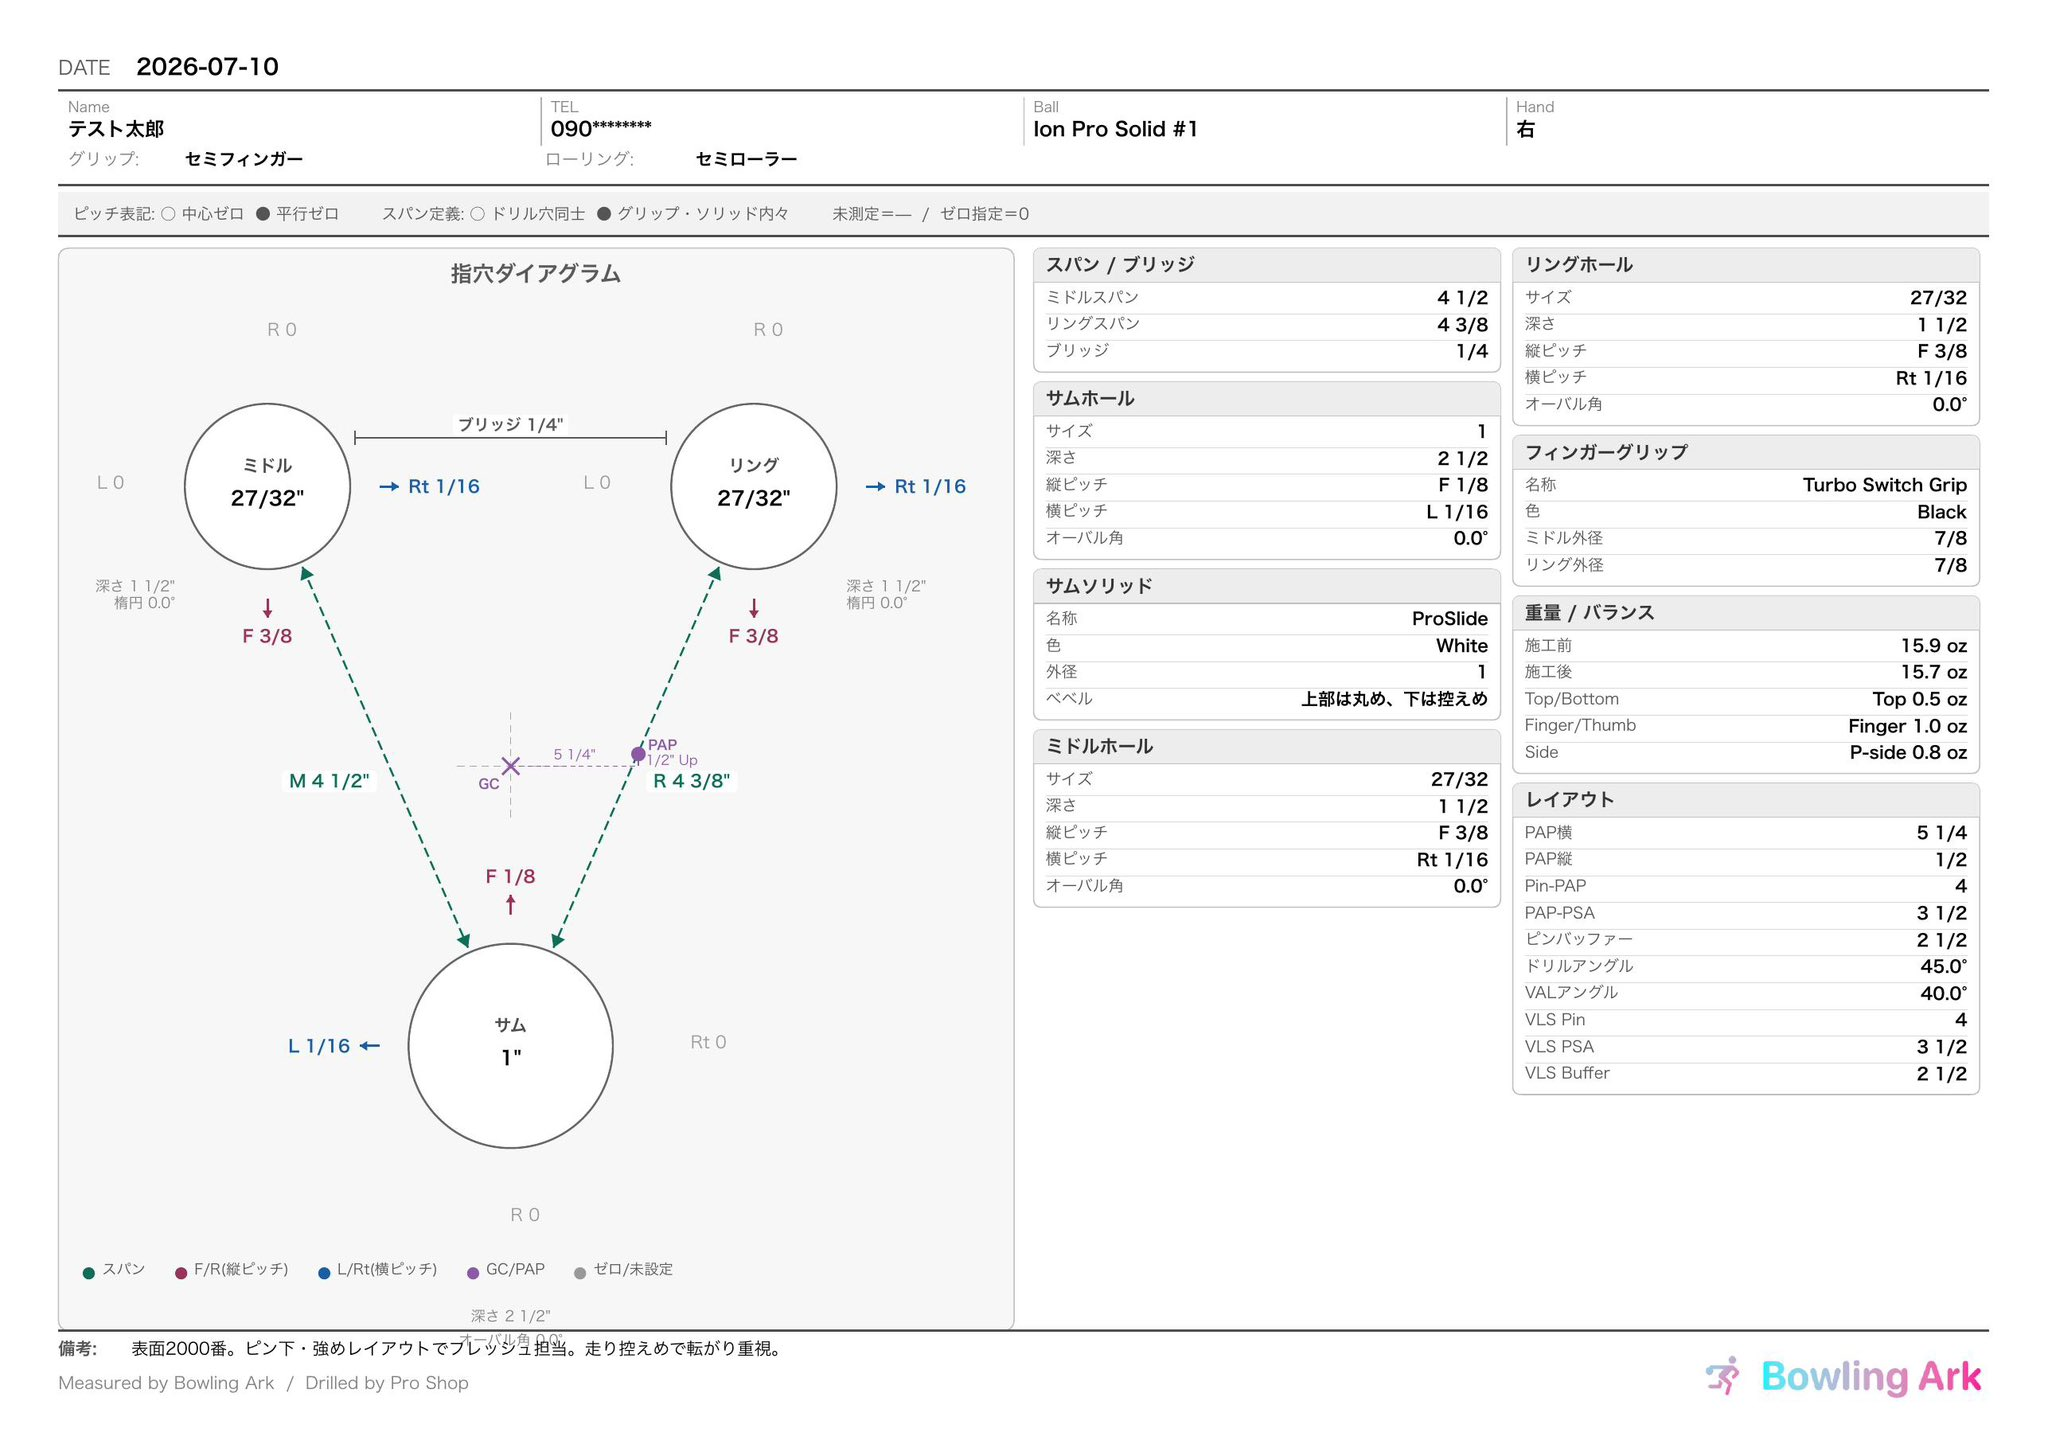Click the ベベル value 上部は丸め、下は控えめ
Viewport: 2048px width, 1448px height.
[1394, 699]
